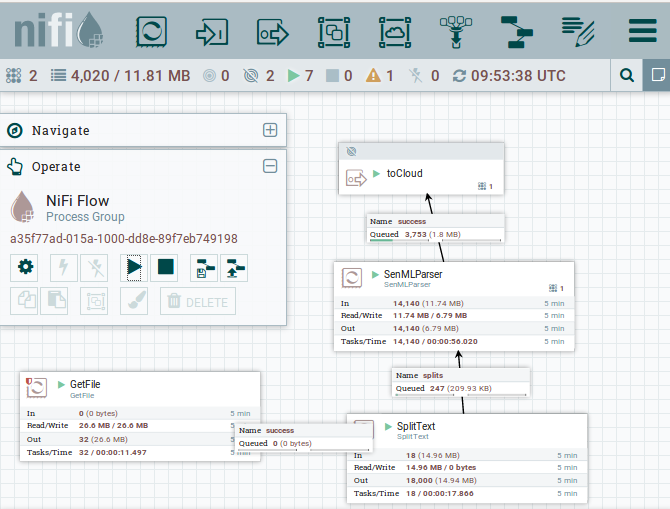Image resolution: width=670 pixels, height=509 pixels.
Task: Open the flow search magnifier
Action: pyautogui.click(x=626, y=75)
